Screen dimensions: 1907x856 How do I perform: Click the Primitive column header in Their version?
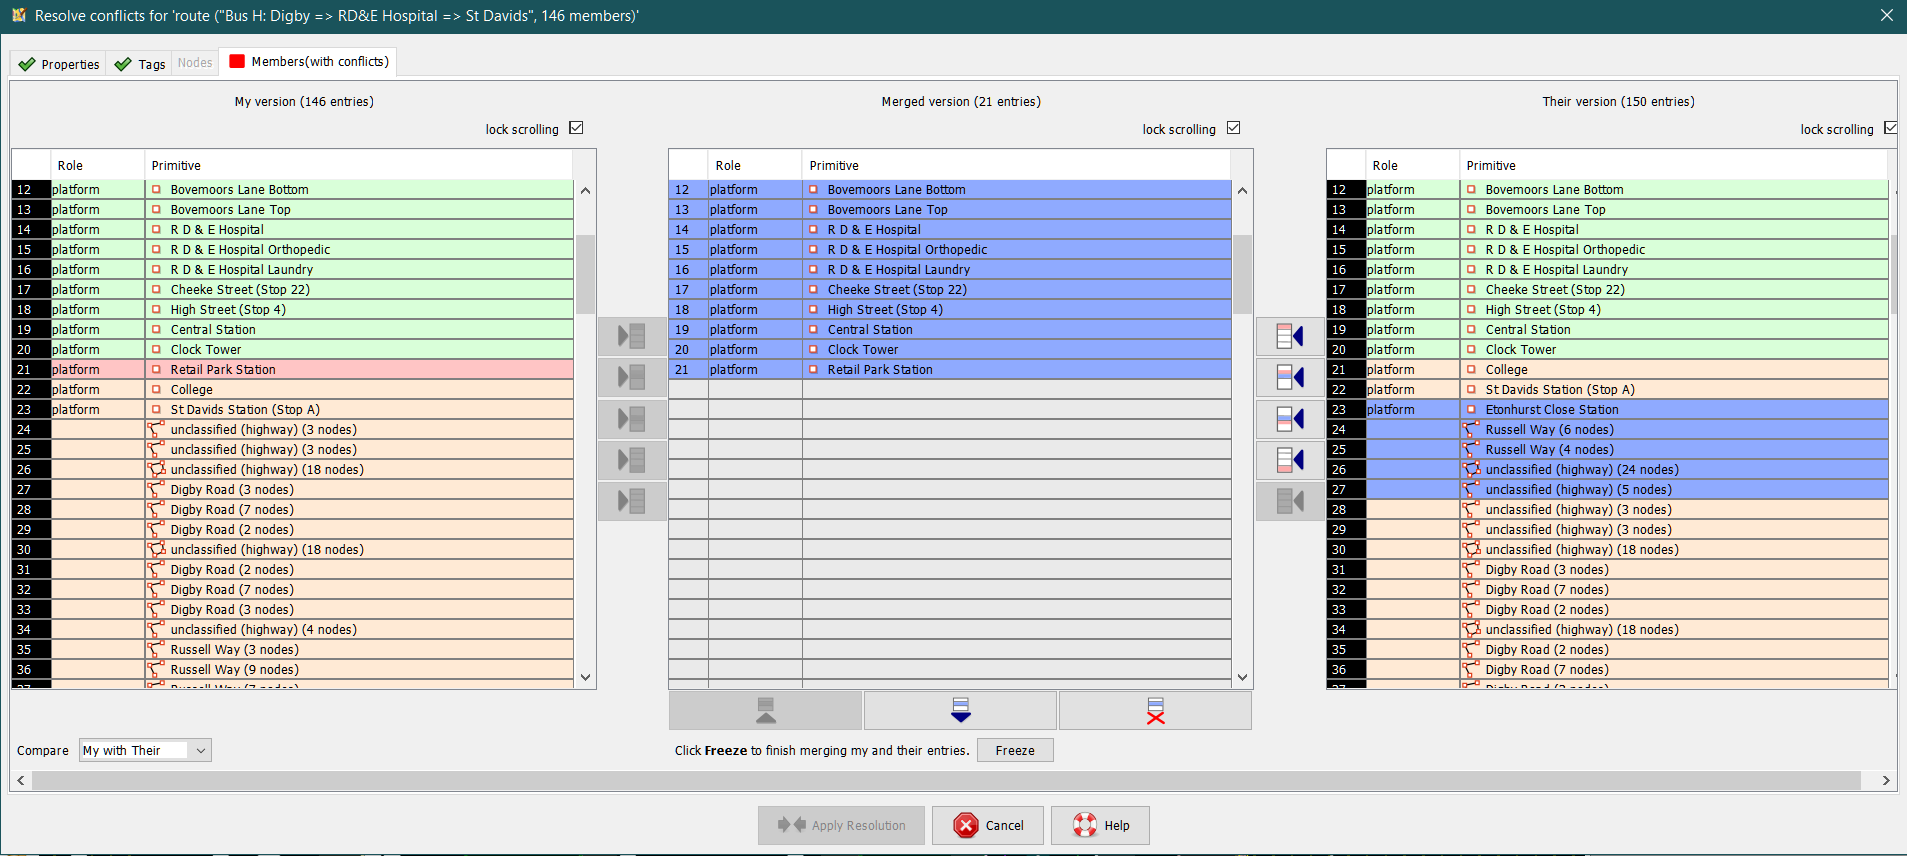pos(1674,165)
